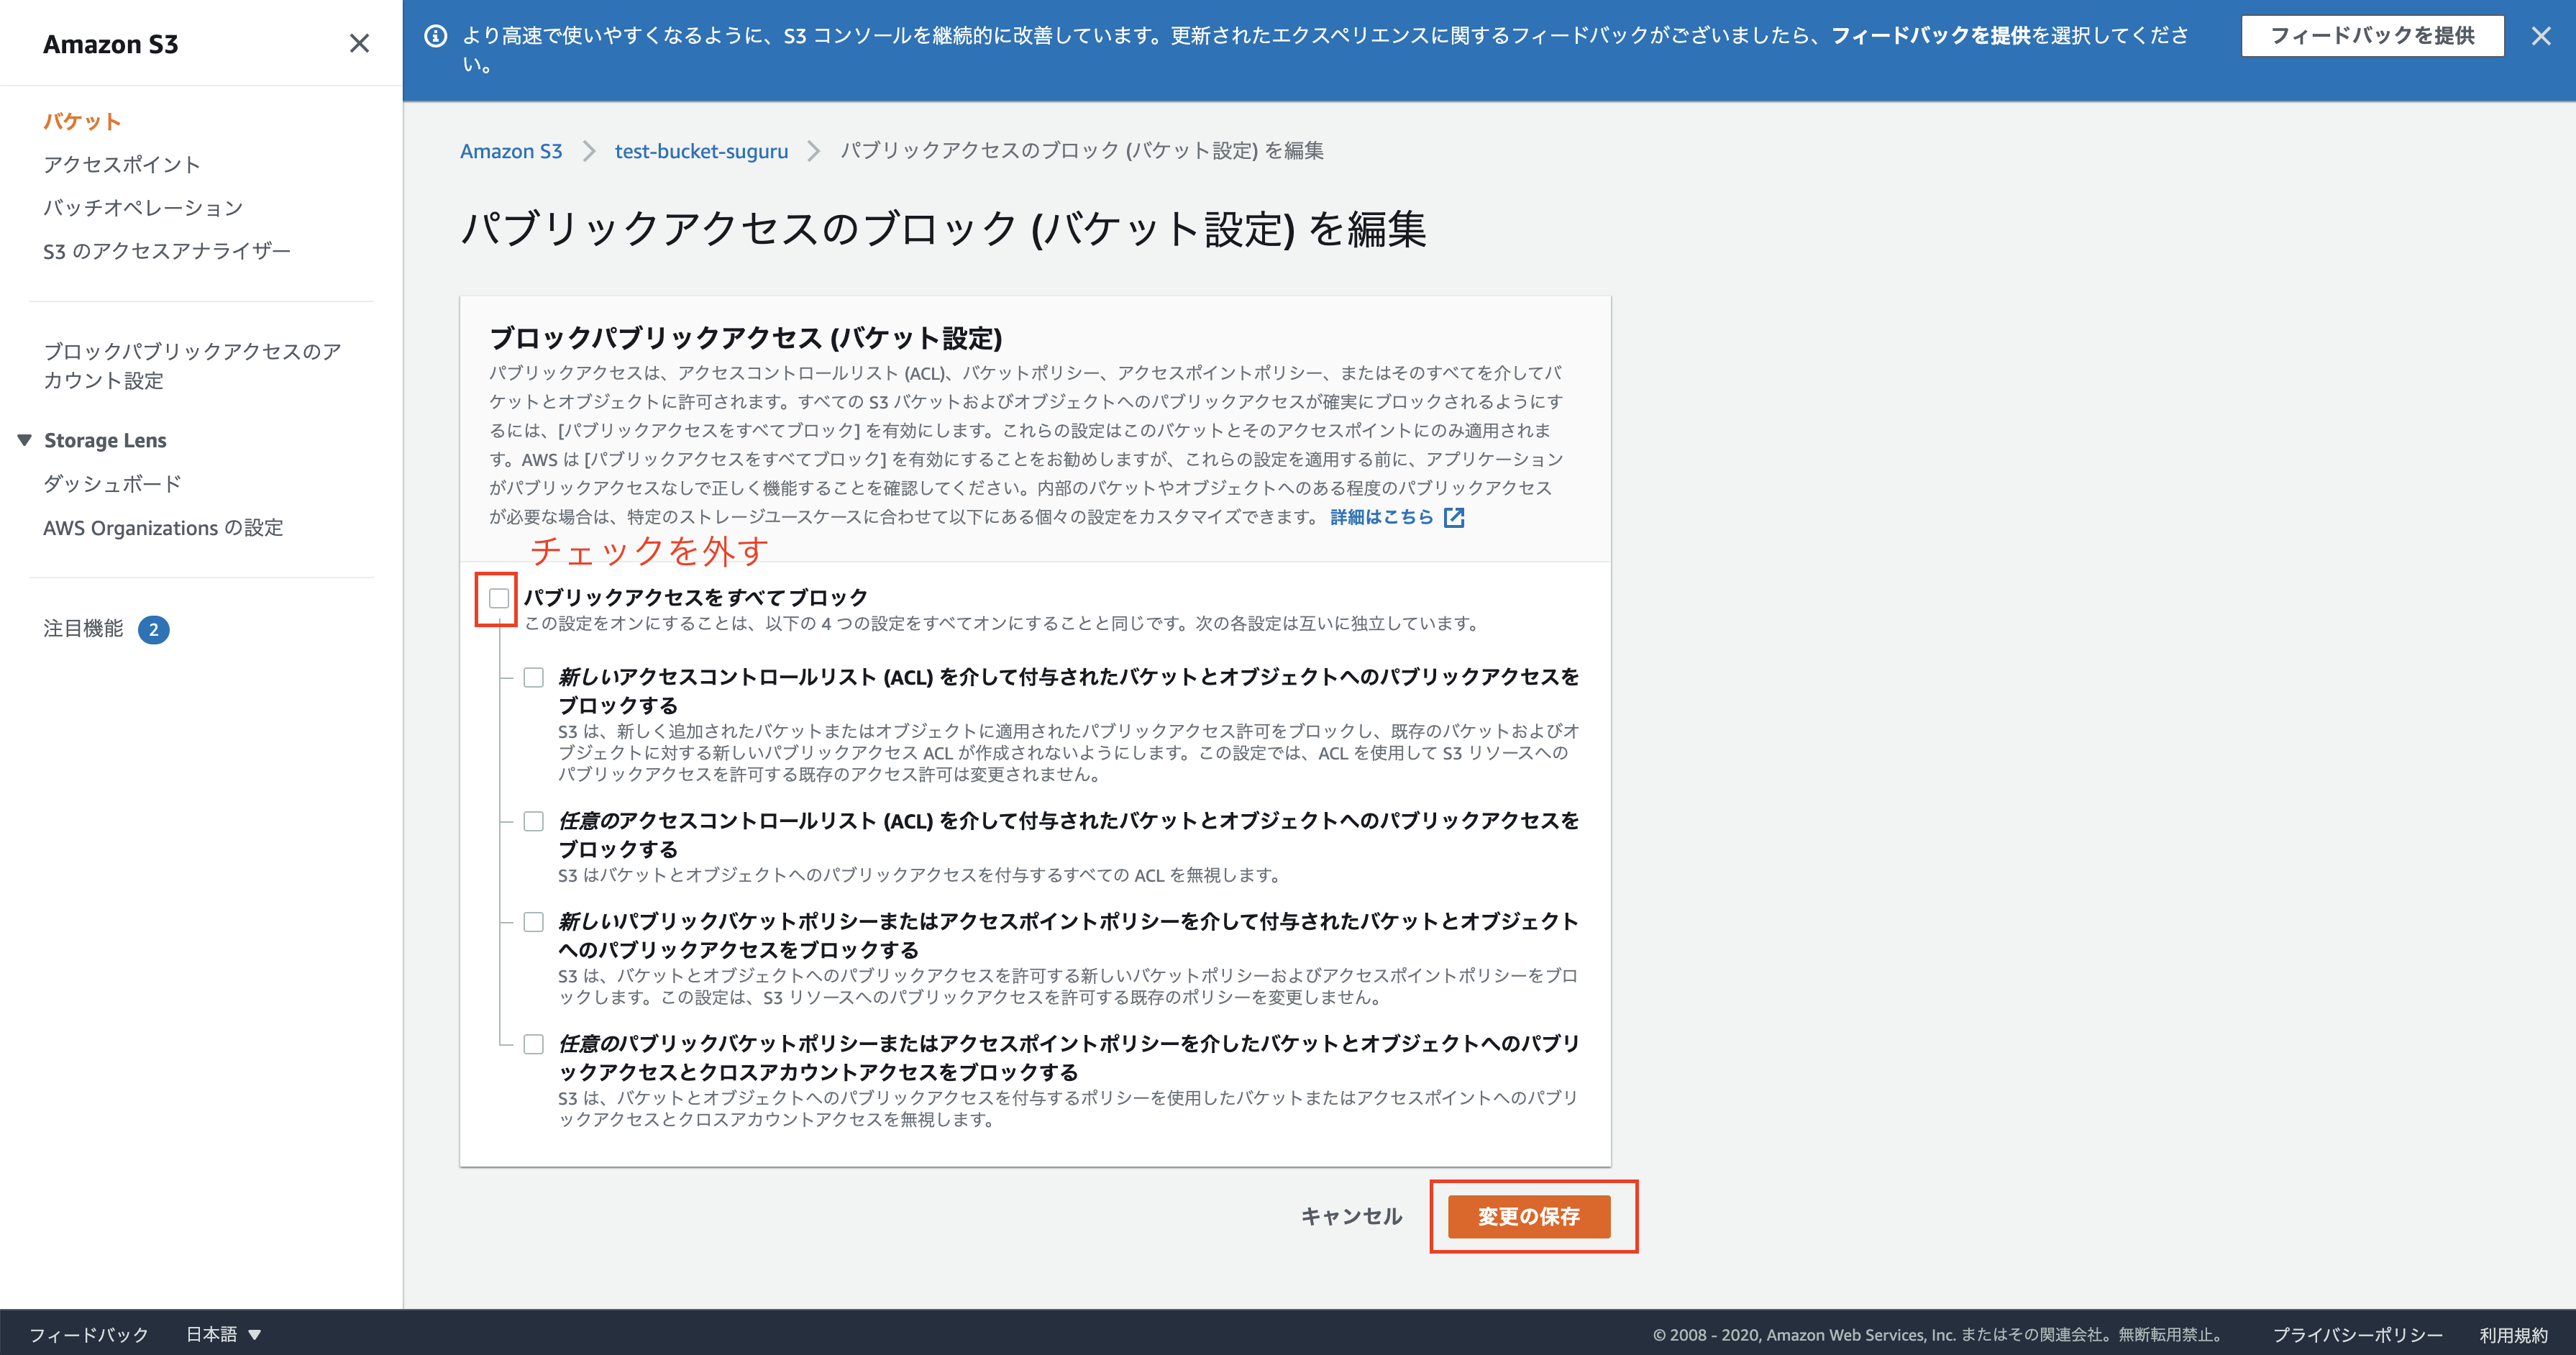
Task: Click the 注目機能 badge showing 2
Action: click(153, 629)
